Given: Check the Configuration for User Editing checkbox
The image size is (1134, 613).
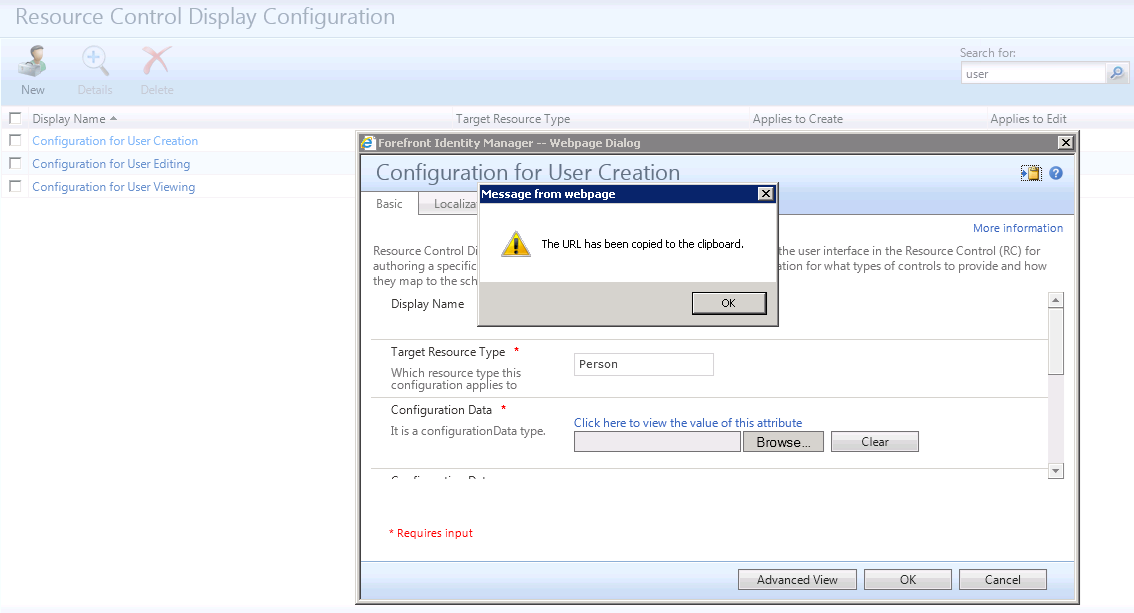Looking at the screenshot, I should [15, 164].
